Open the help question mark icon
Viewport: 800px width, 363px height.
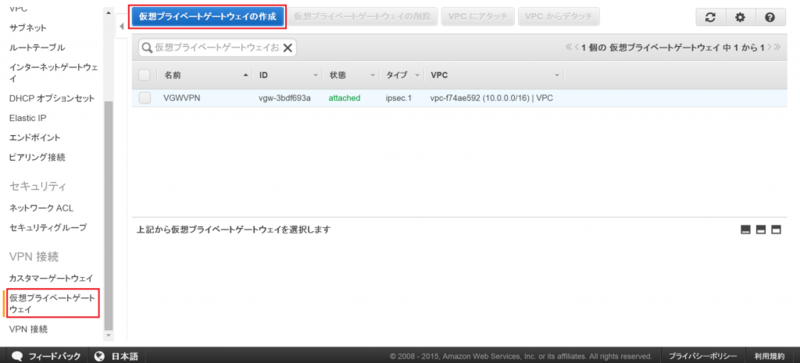770,17
